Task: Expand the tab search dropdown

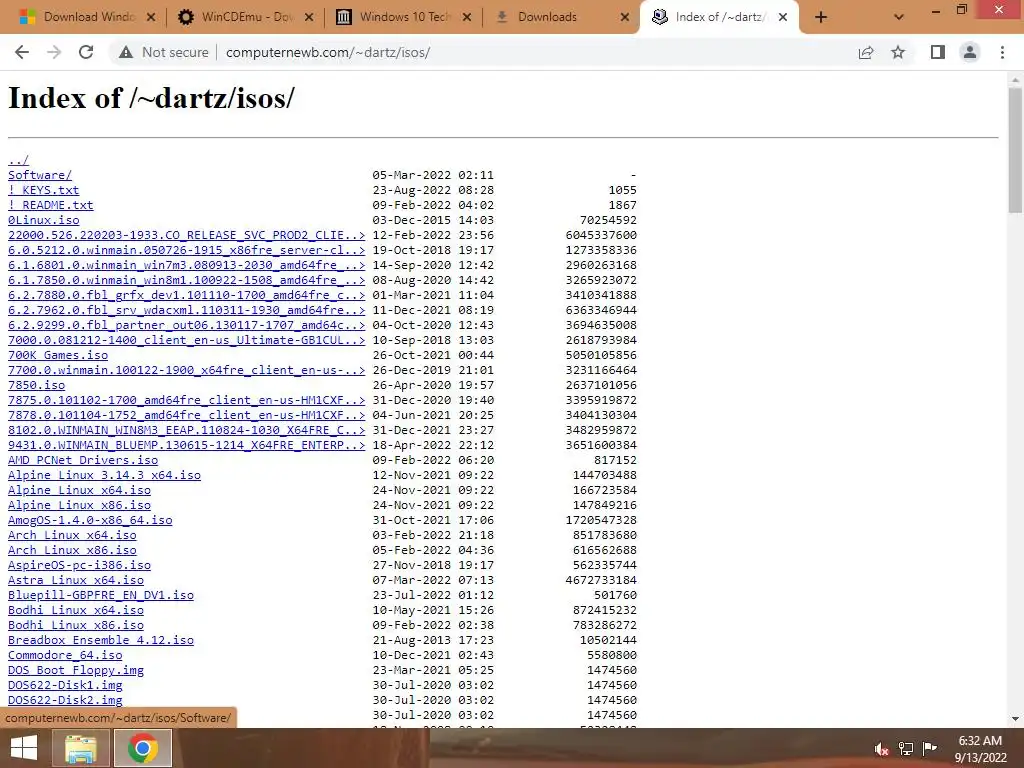Action: tap(899, 18)
